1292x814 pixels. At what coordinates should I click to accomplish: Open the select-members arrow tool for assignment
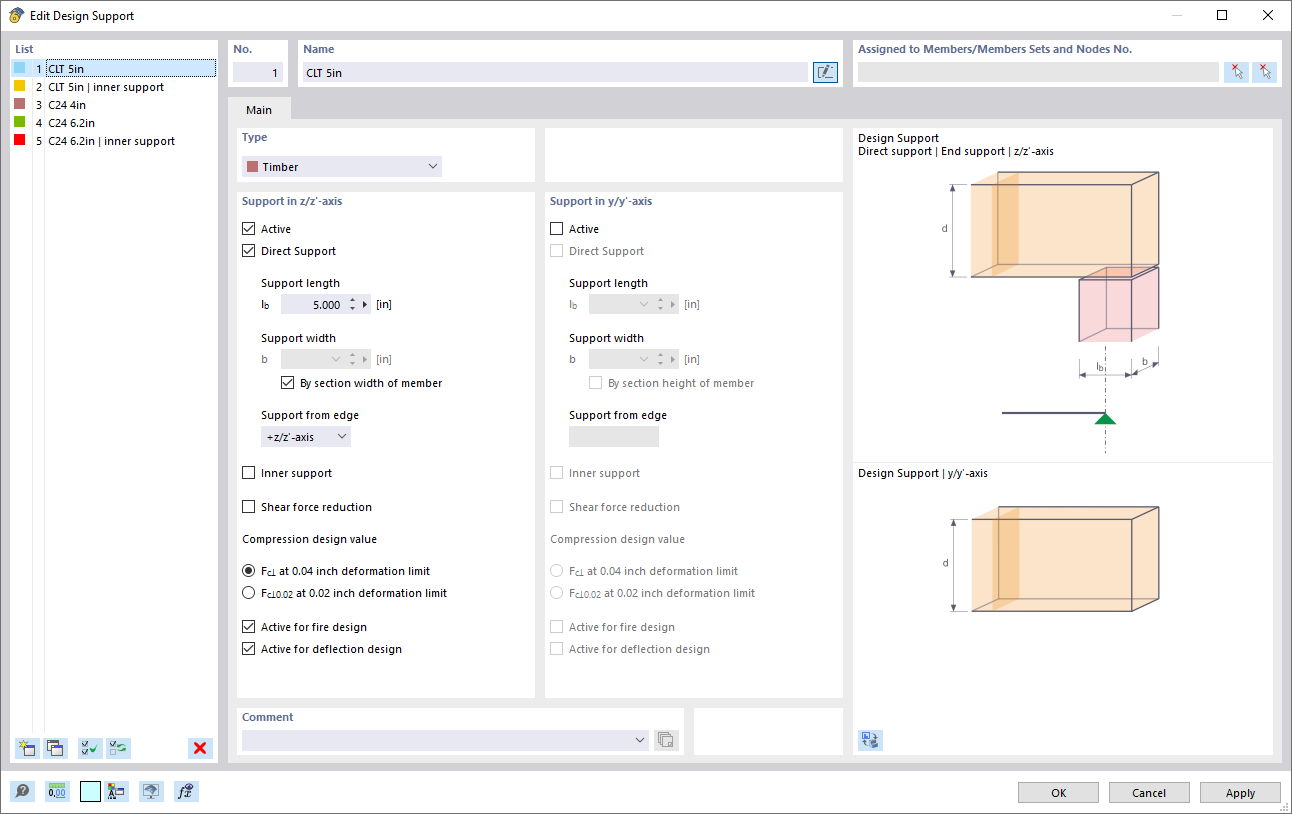click(1236, 71)
